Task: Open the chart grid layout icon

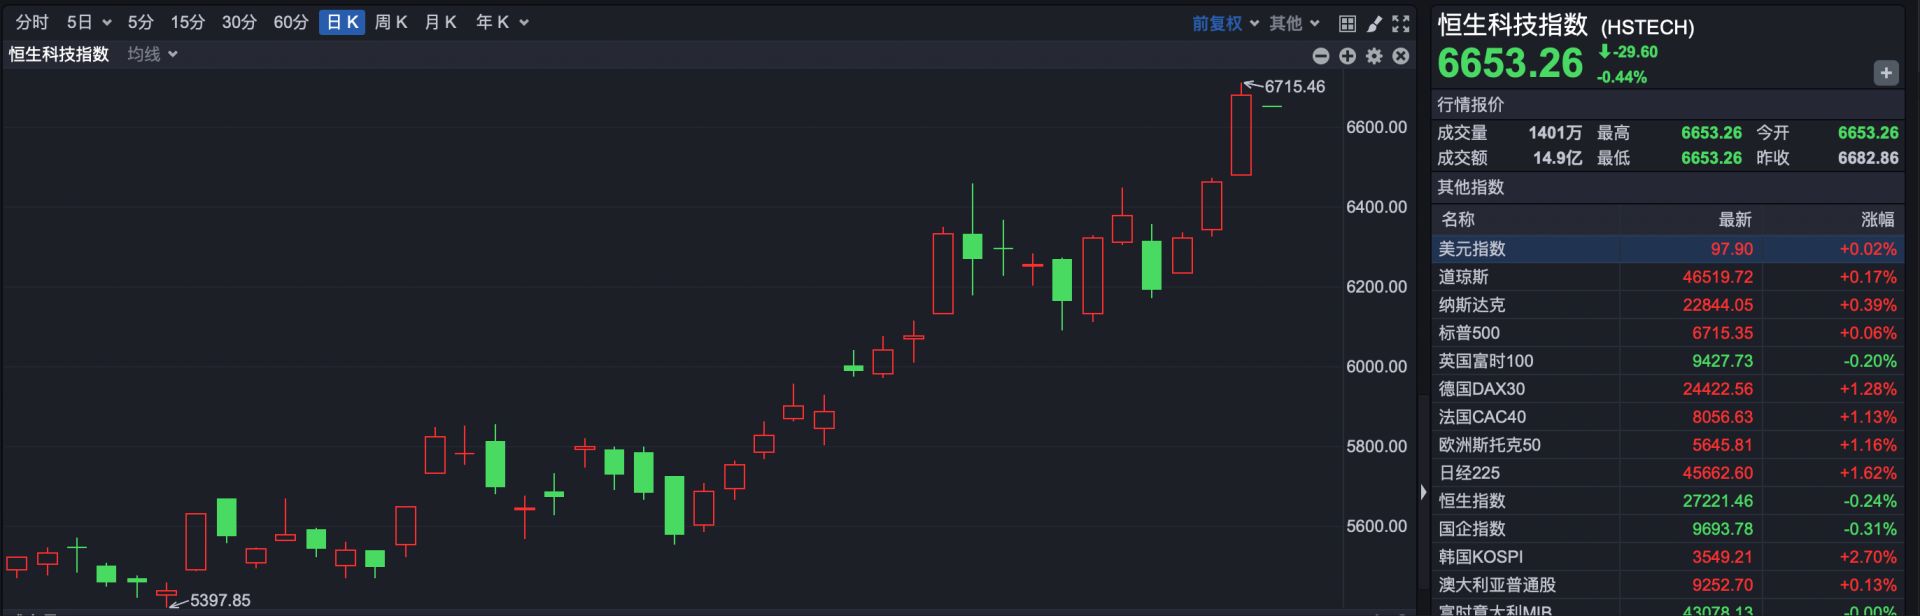Action: coord(1347,23)
